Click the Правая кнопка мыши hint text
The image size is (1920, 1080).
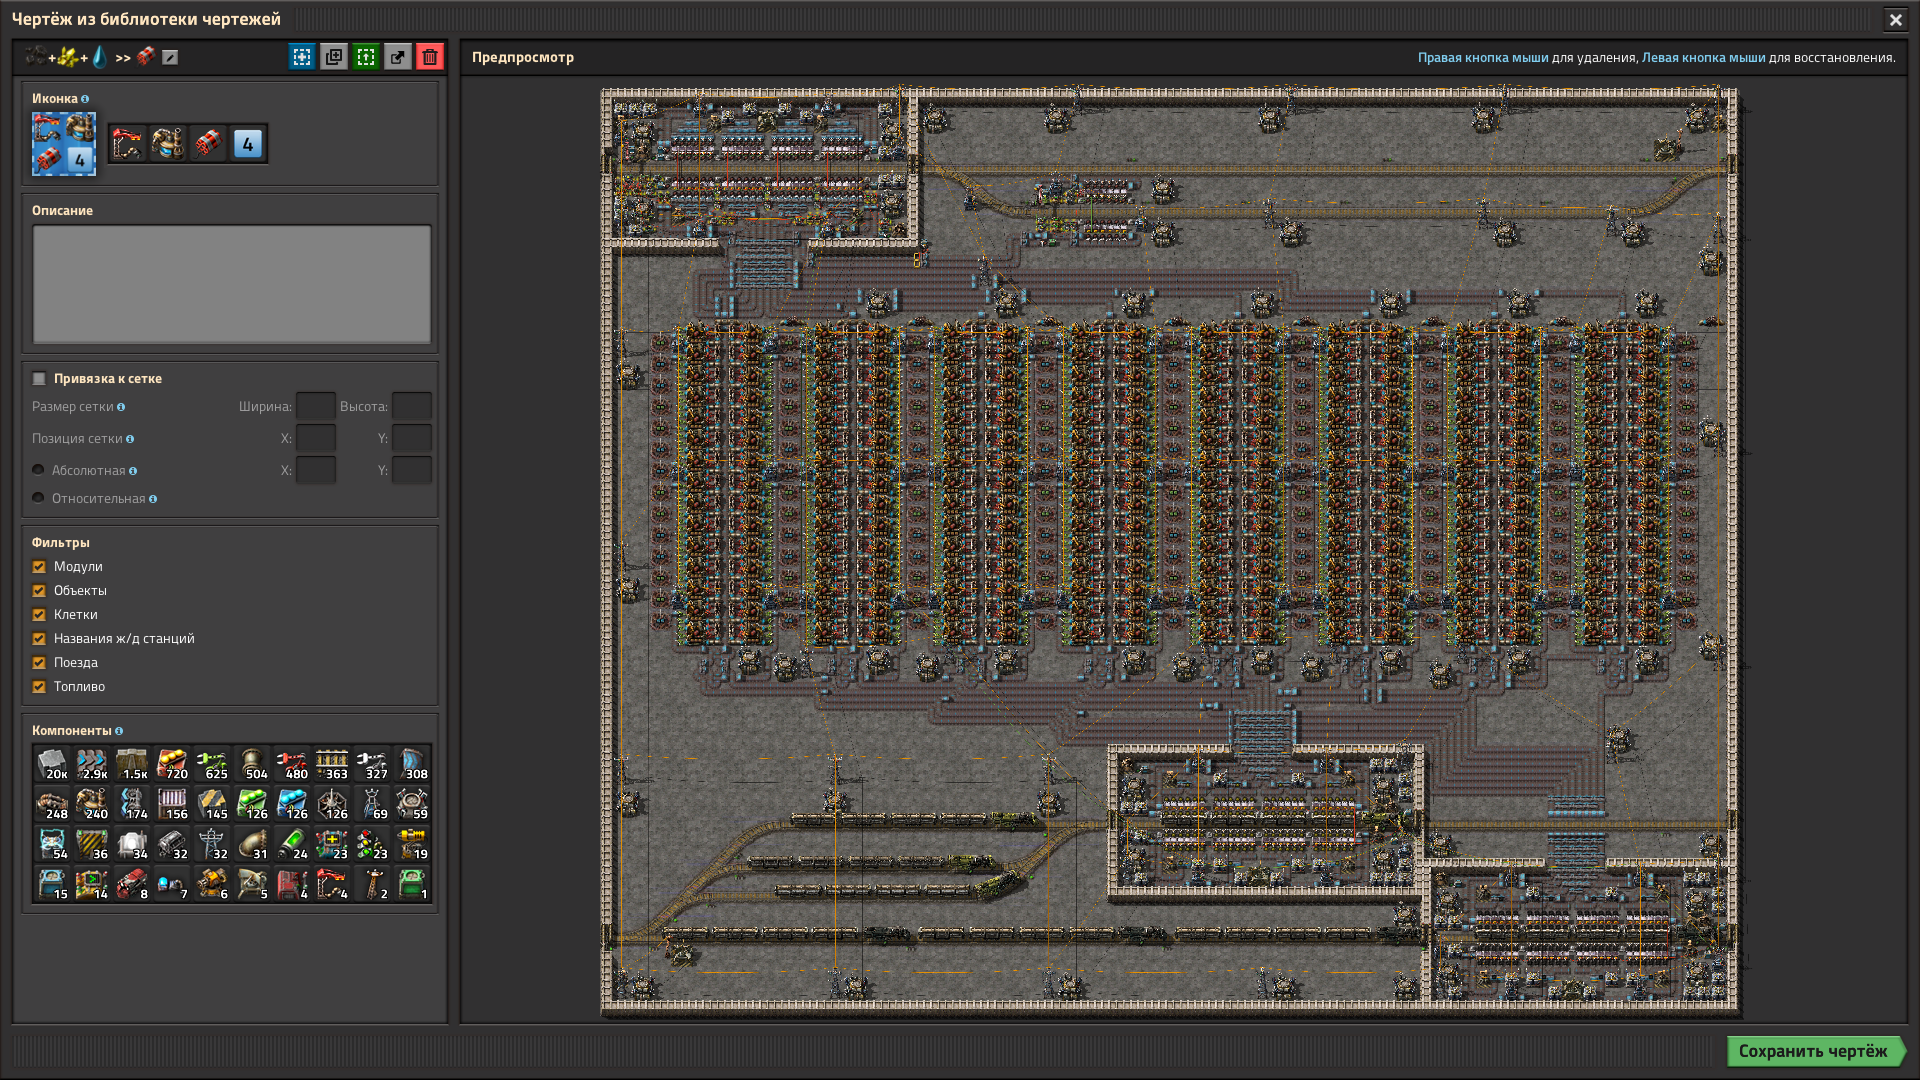click(1483, 58)
